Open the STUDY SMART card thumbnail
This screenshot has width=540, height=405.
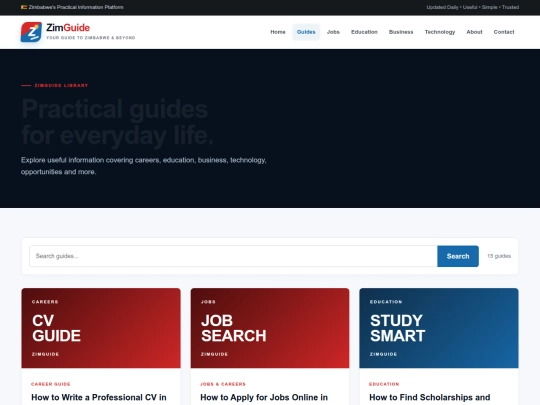[x=439, y=328]
